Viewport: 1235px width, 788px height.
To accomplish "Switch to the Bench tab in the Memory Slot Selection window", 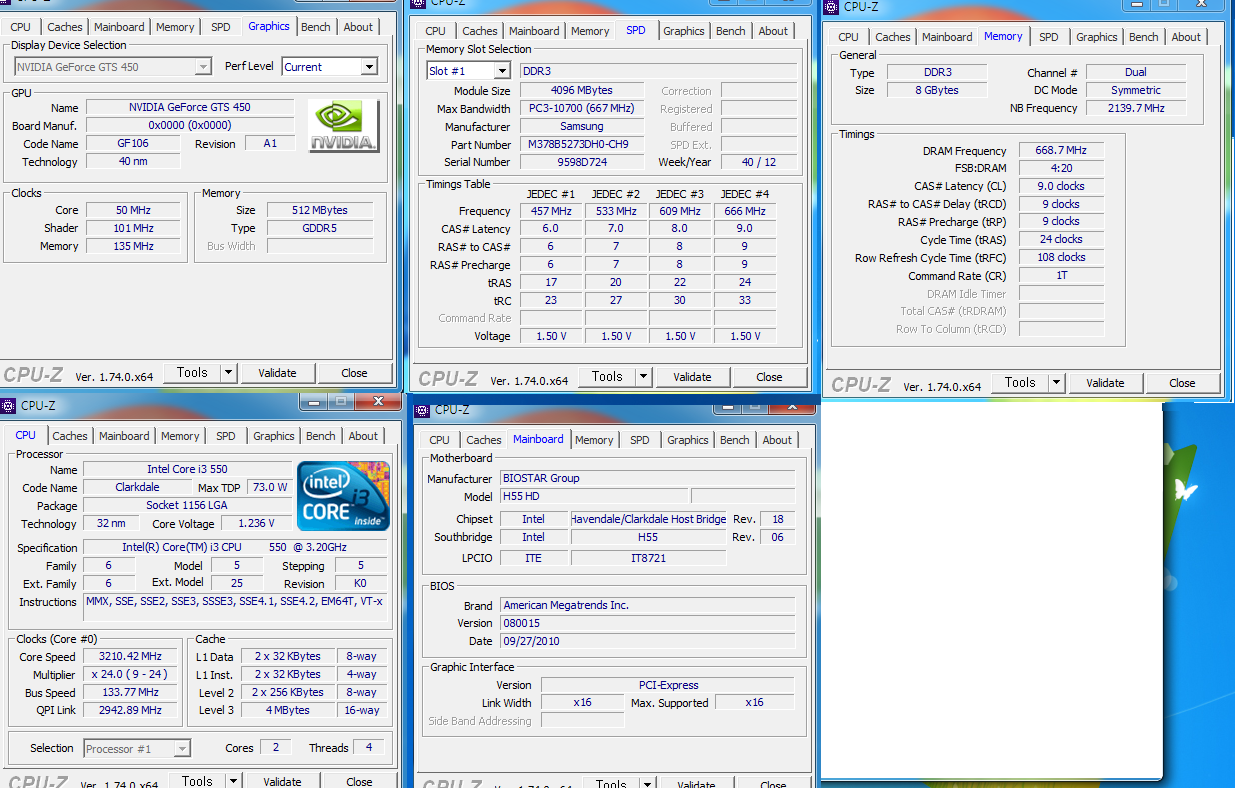I will [730, 31].
